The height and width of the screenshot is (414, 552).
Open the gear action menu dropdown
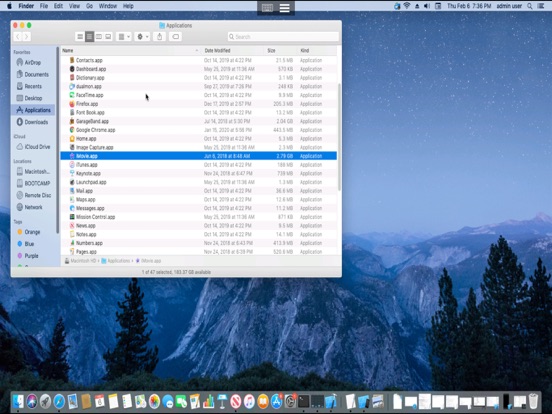coord(142,37)
